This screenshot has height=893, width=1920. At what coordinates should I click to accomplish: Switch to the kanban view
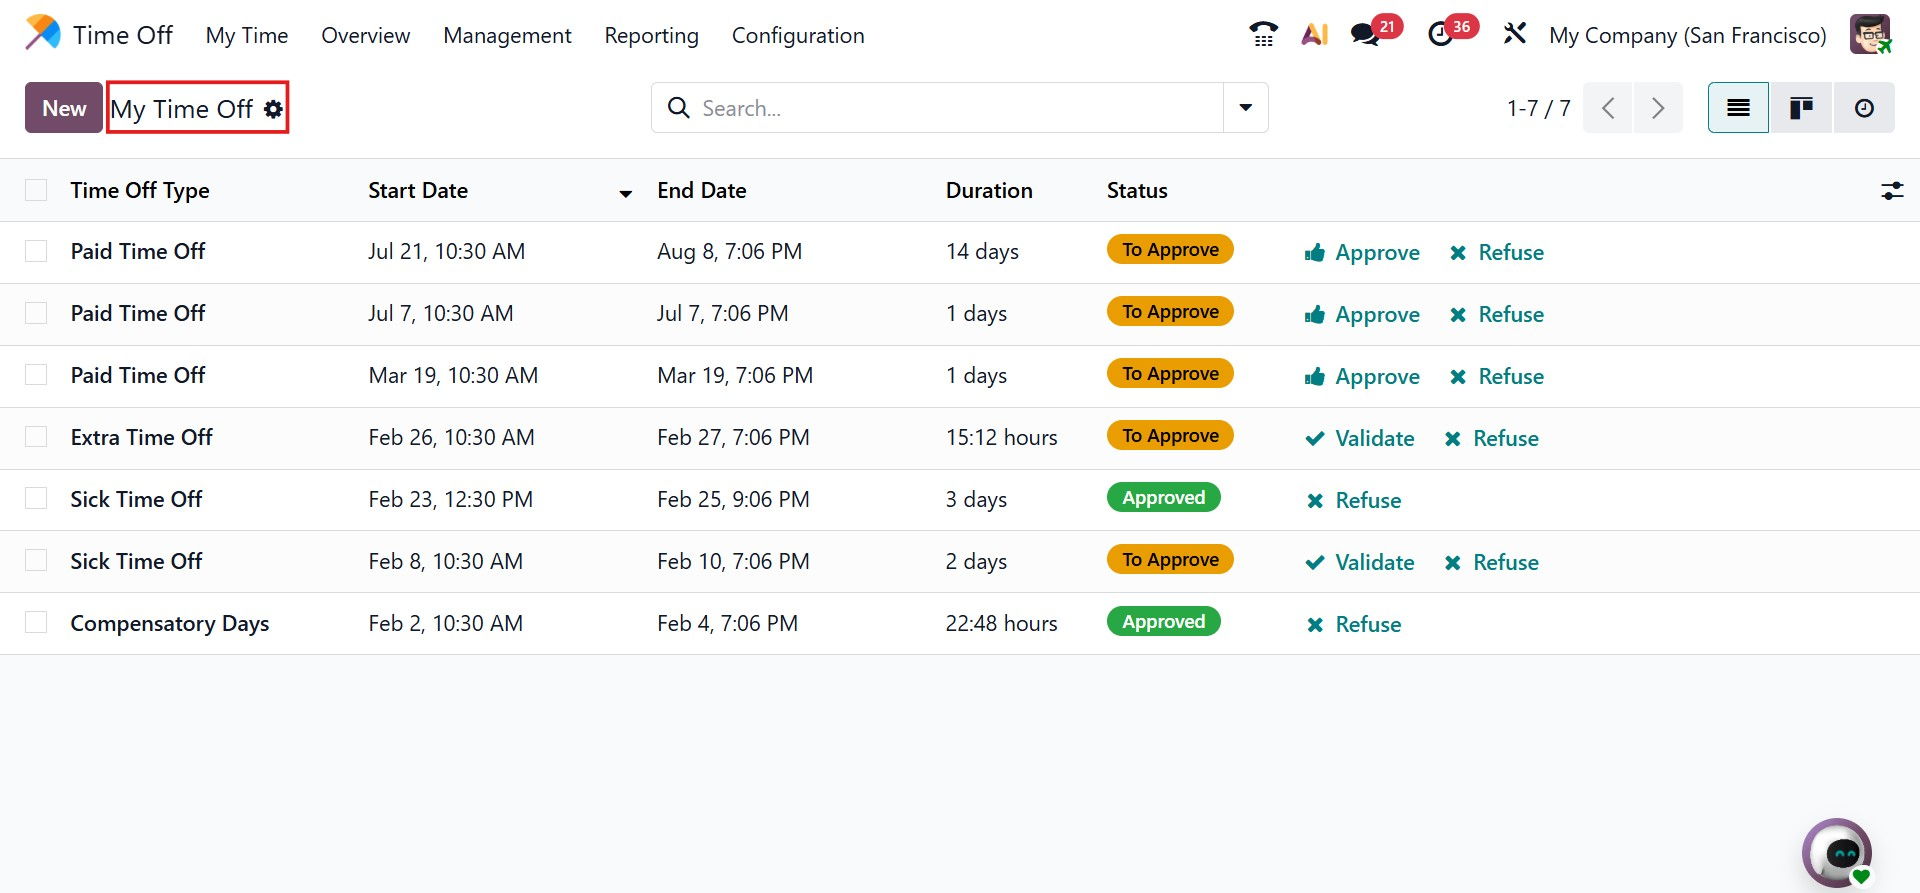click(1801, 108)
